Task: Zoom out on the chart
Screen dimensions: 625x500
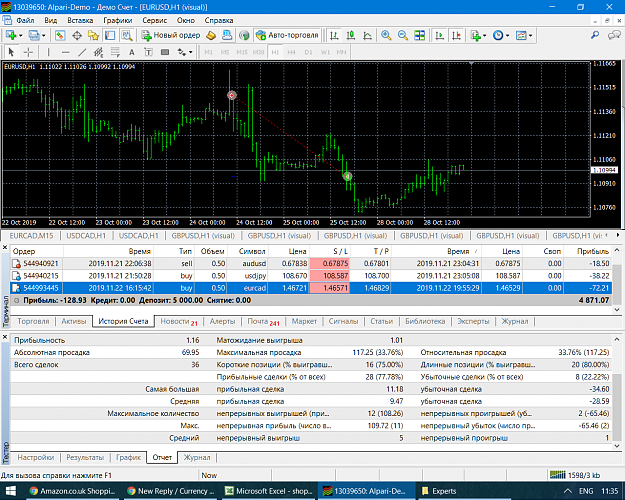Action: (403, 35)
